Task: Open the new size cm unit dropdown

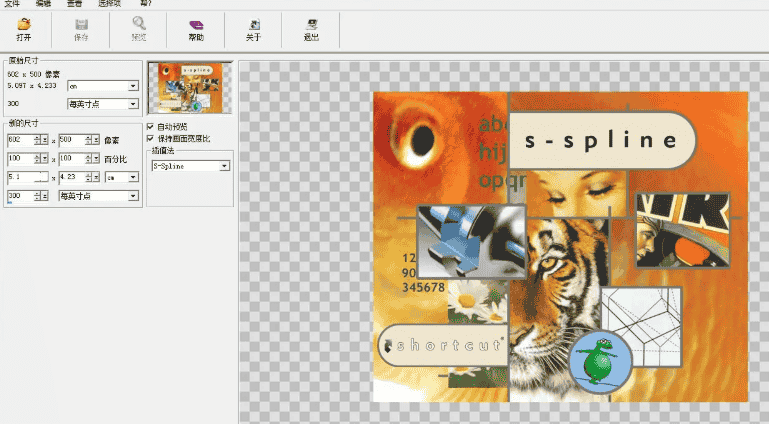Action: pyautogui.click(x=133, y=177)
